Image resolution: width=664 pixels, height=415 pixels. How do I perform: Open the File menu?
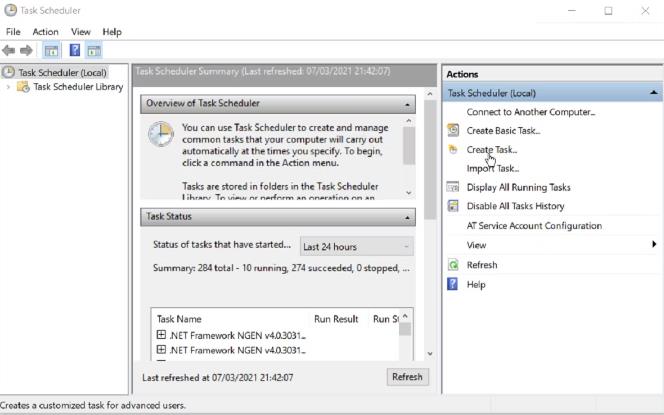[x=13, y=32]
